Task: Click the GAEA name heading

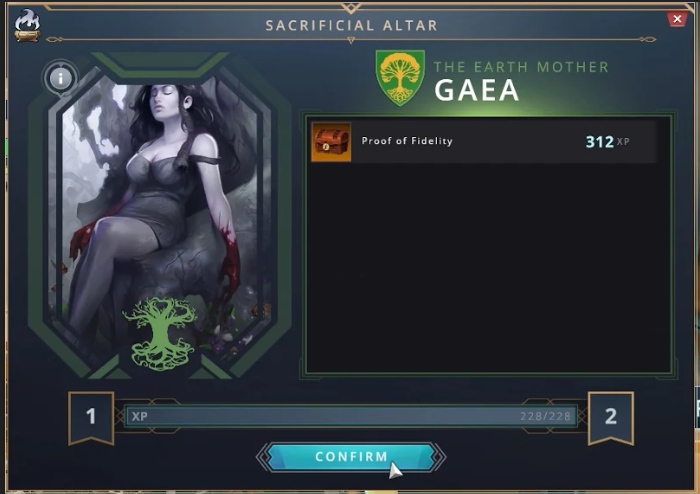Action: (477, 91)
